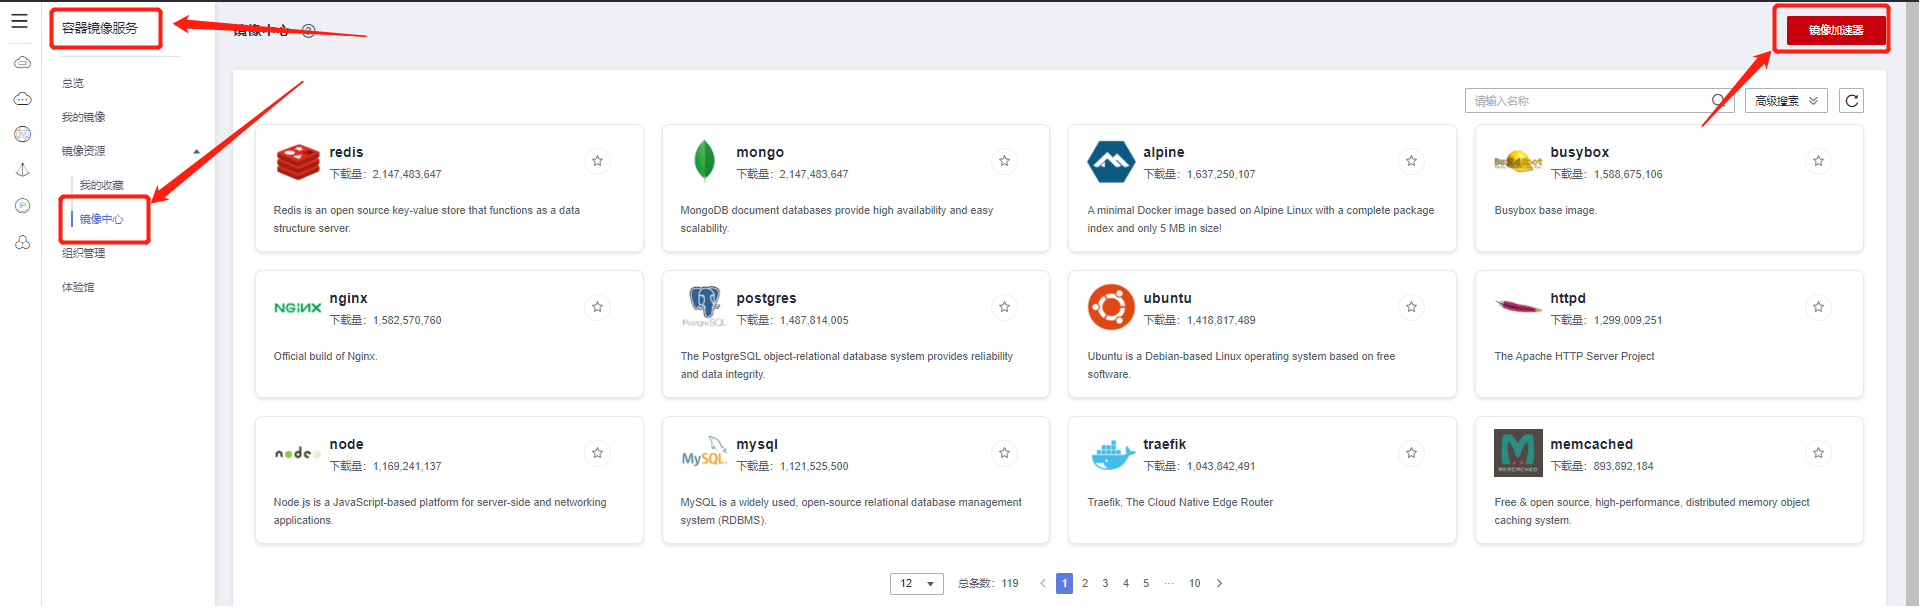Viewport: 1920px width, 614px height.
Task: Click the help icon next to 镜像中心 title
Action: click(309, 31)
